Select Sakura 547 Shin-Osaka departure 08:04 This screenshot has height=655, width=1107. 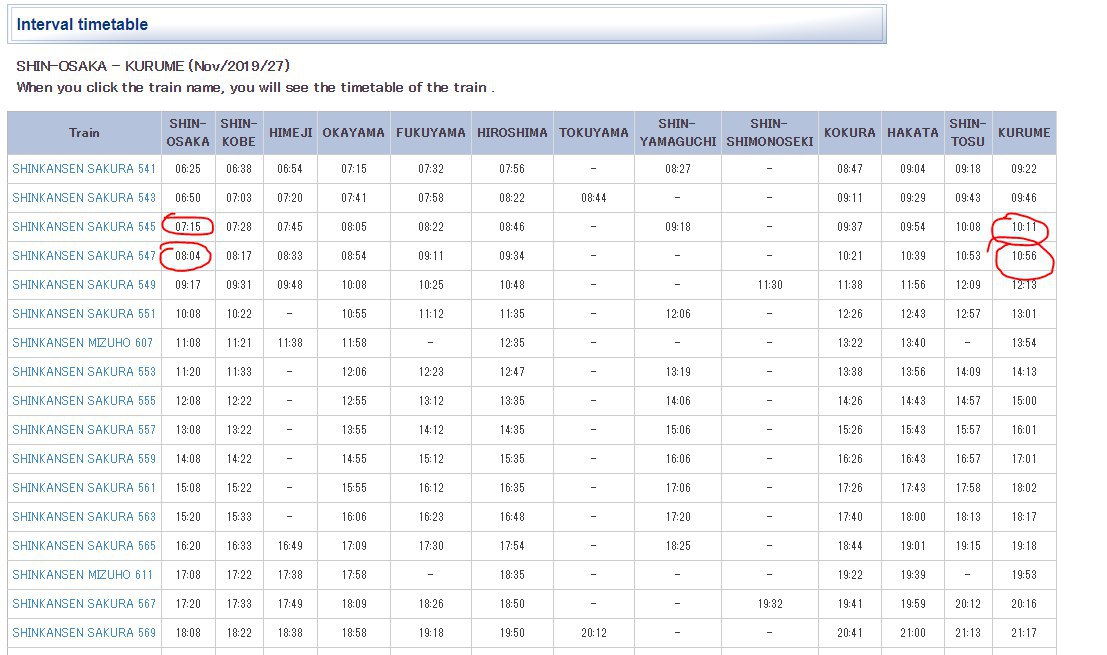(x=188, y=256)
